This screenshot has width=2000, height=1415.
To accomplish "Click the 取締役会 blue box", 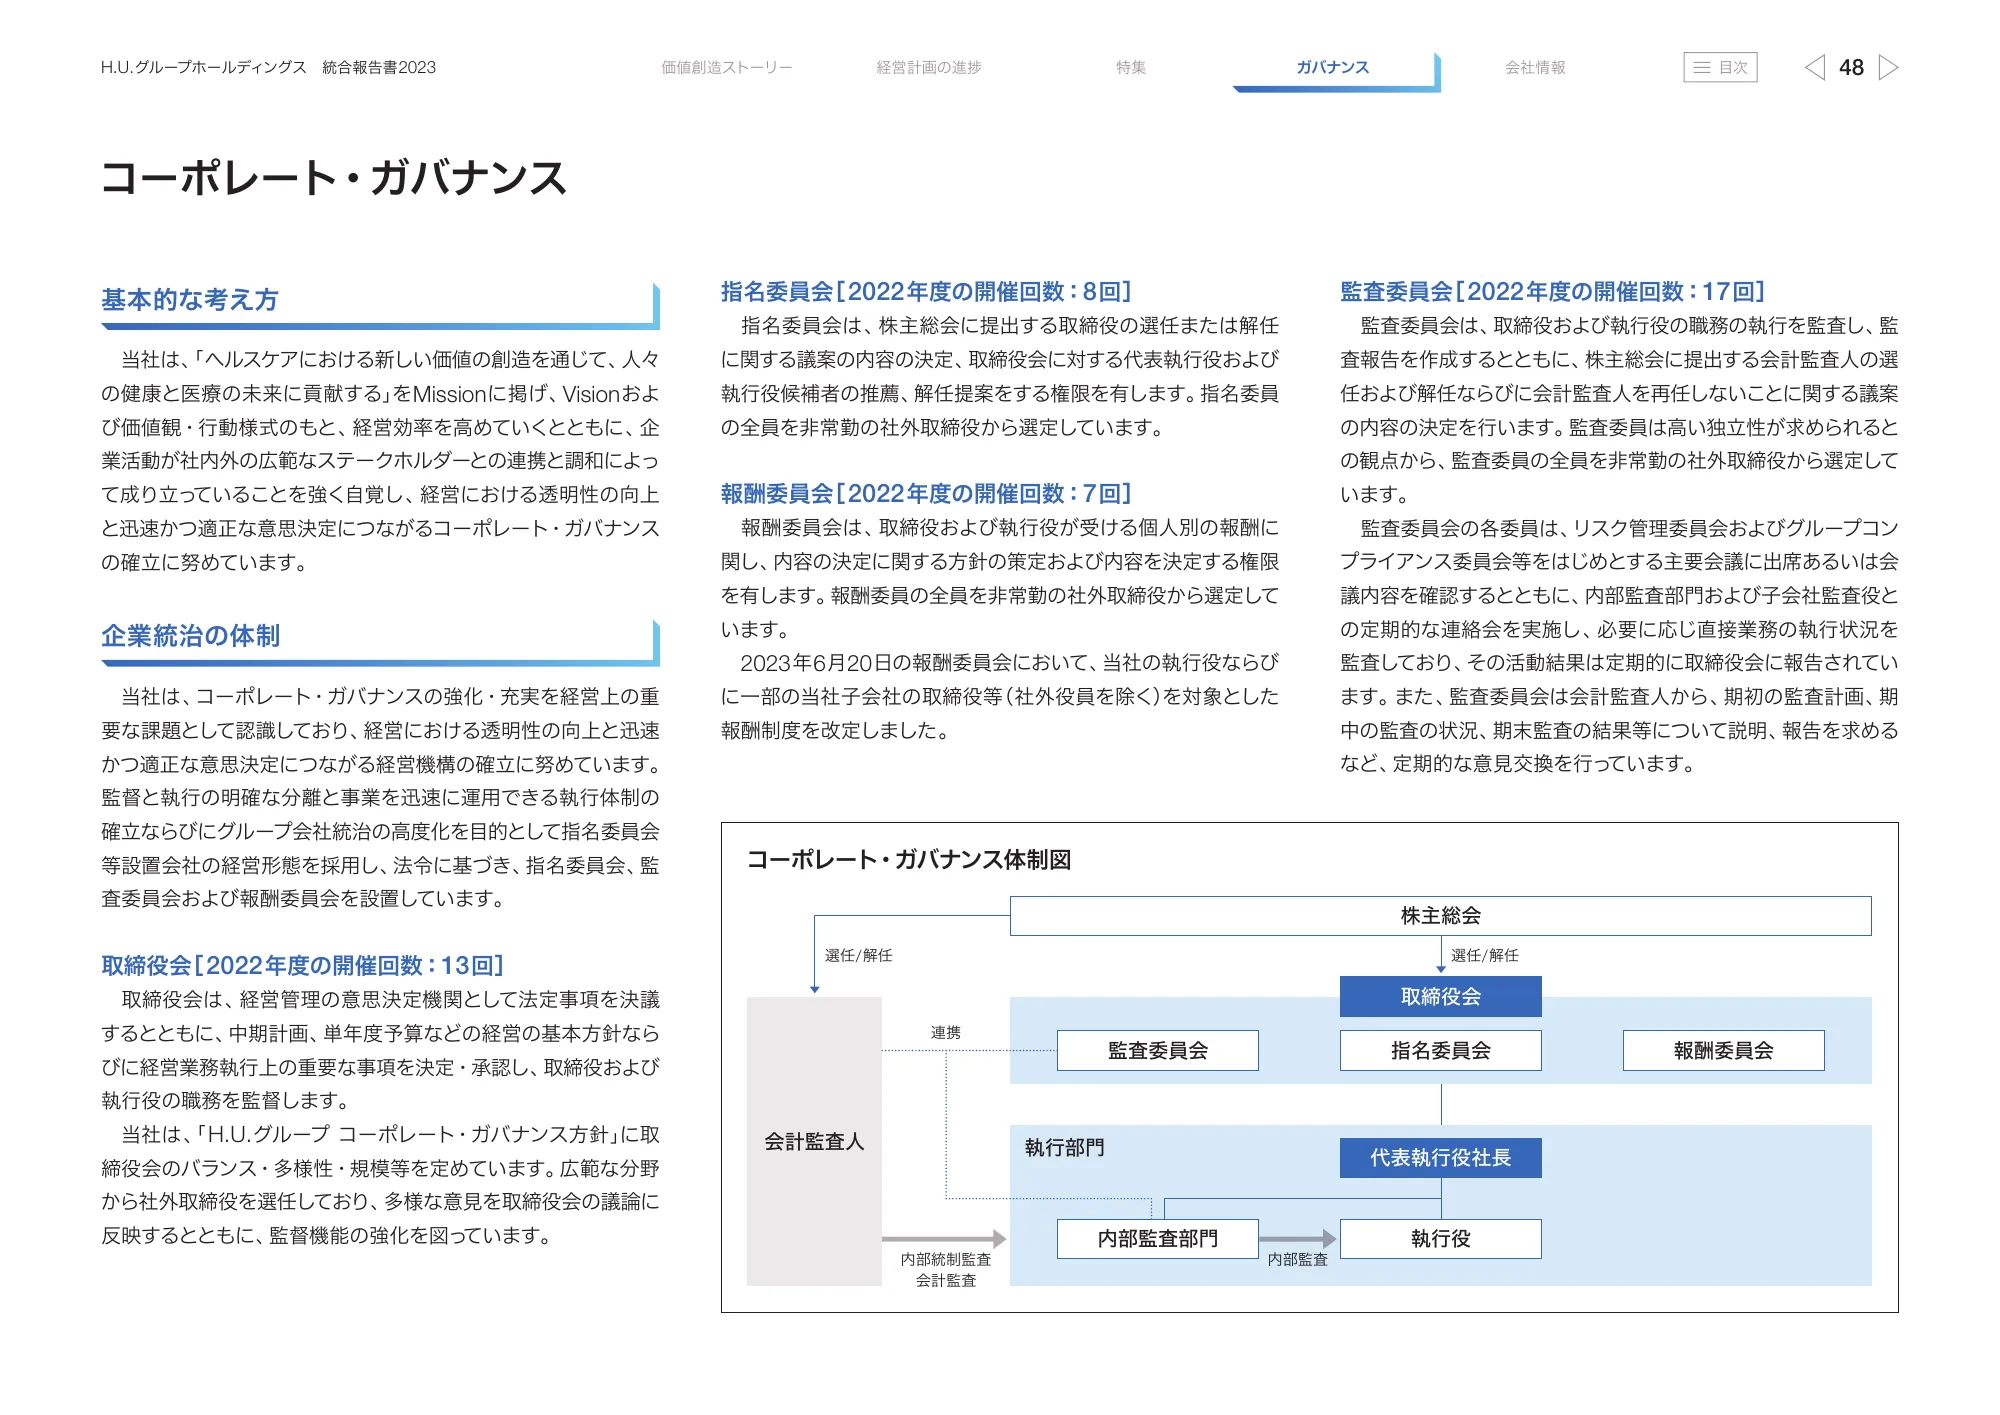I will 1440,996.
